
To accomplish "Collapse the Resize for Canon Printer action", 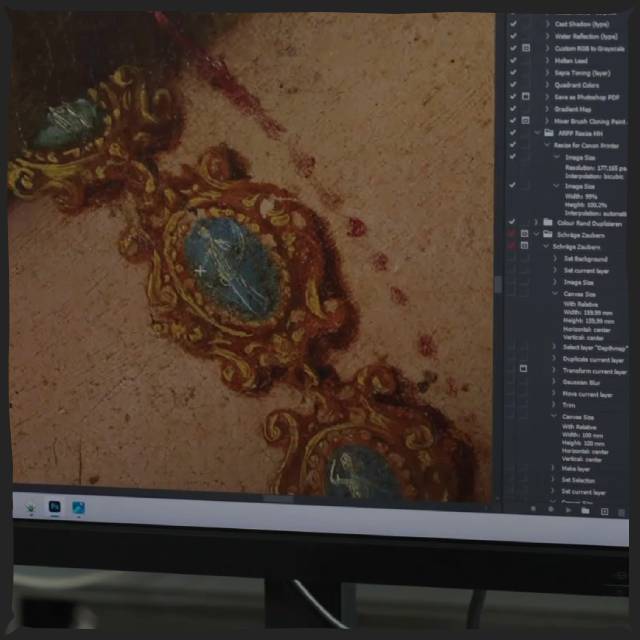I will [x=547, y=145].
